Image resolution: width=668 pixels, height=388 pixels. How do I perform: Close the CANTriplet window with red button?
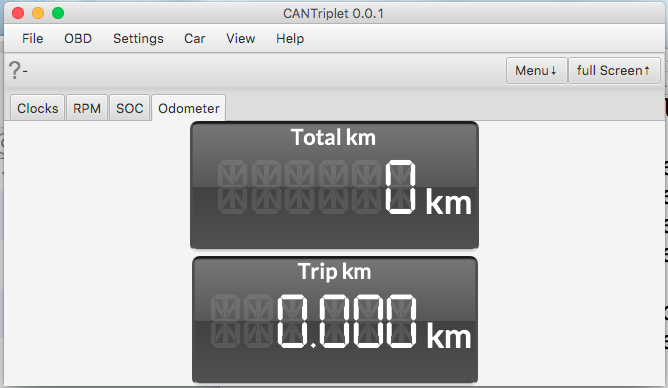click(x=18, y=13)
